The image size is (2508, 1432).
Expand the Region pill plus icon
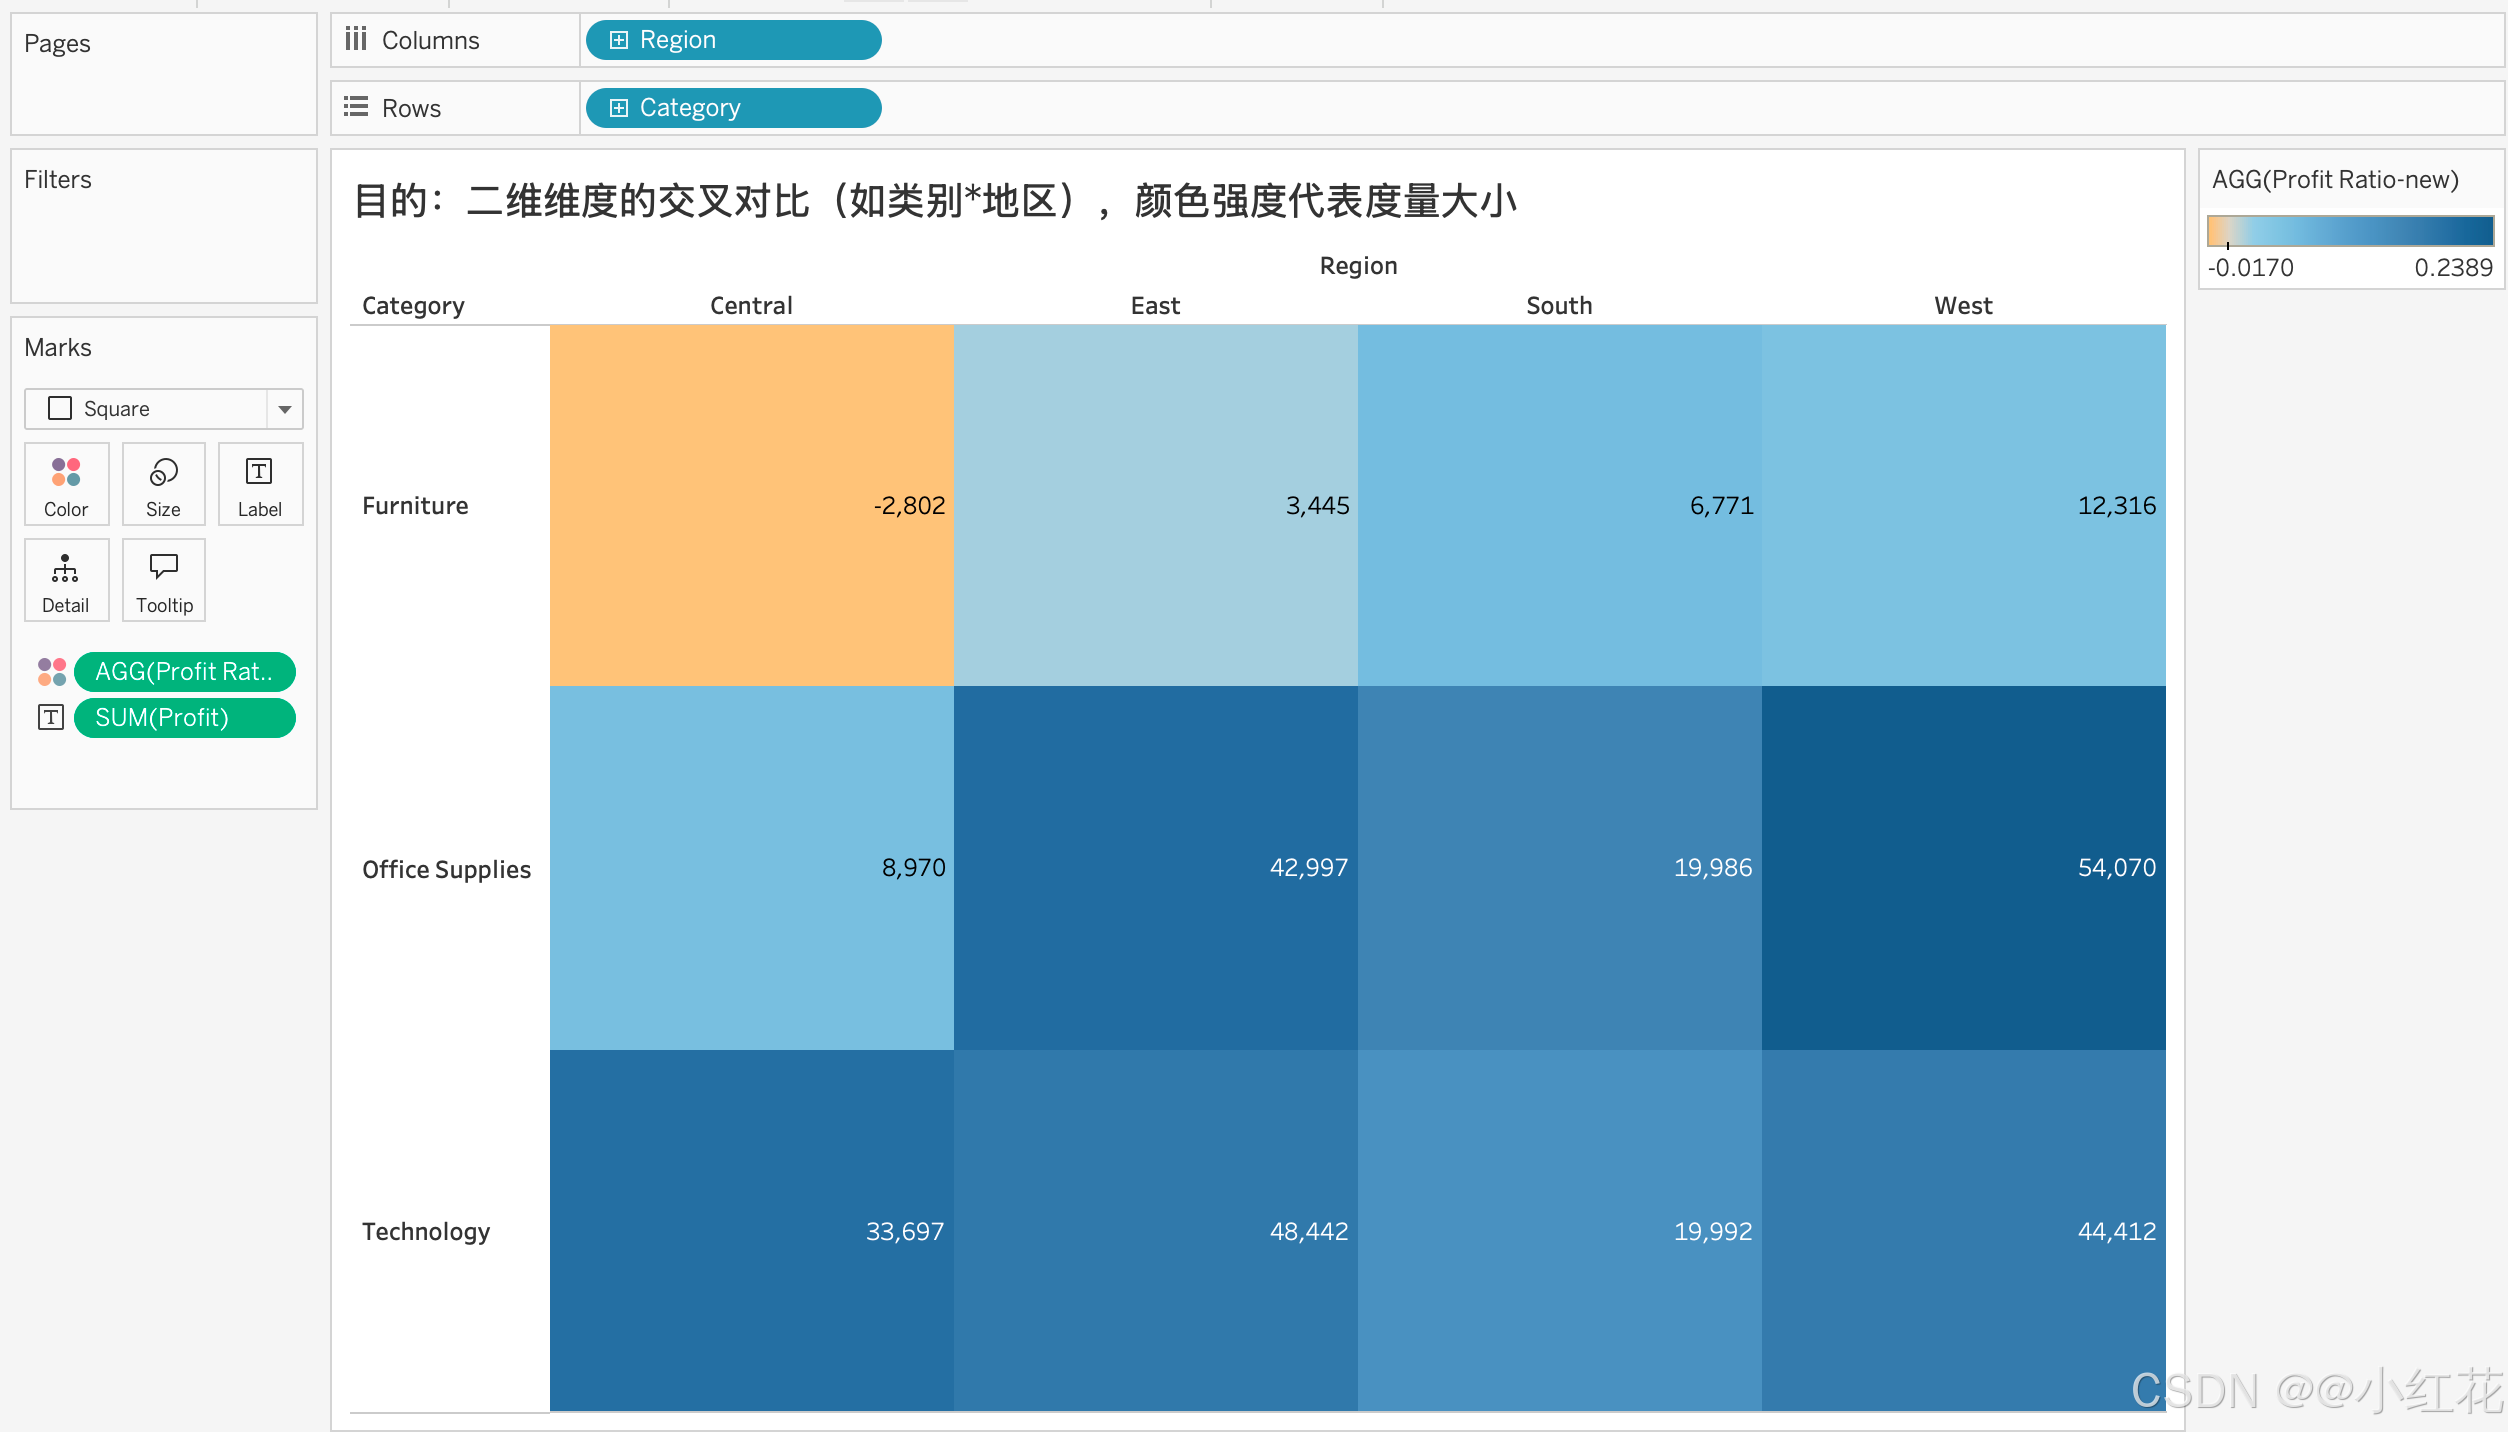(x=619, y=40)
